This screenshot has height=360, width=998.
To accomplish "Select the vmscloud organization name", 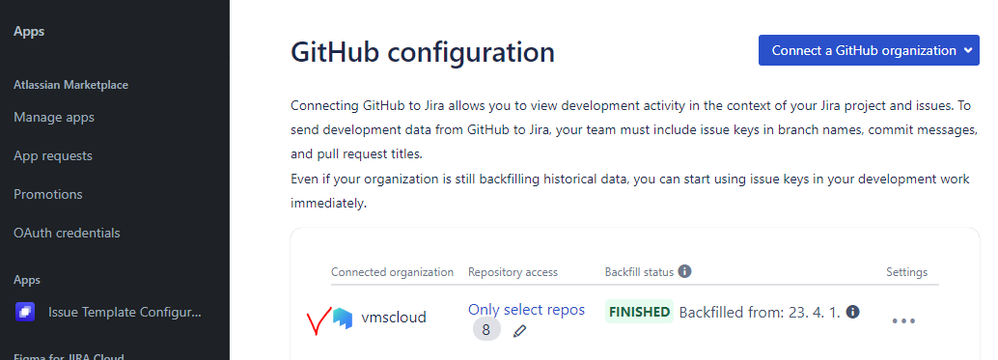I will coord(394,317).
